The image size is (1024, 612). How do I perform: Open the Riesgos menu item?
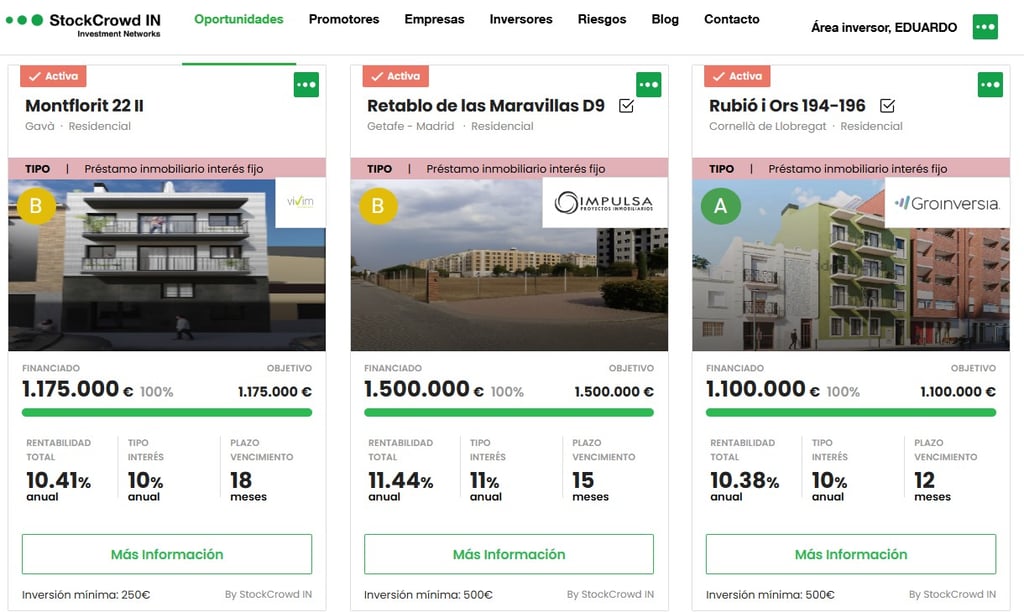(601, 19)
